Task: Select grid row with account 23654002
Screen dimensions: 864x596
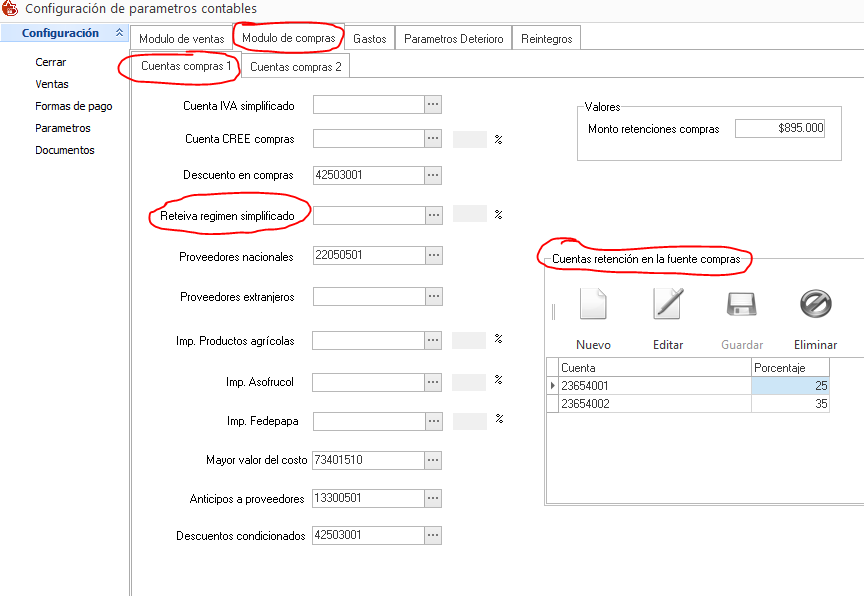Action: (650, 403)
